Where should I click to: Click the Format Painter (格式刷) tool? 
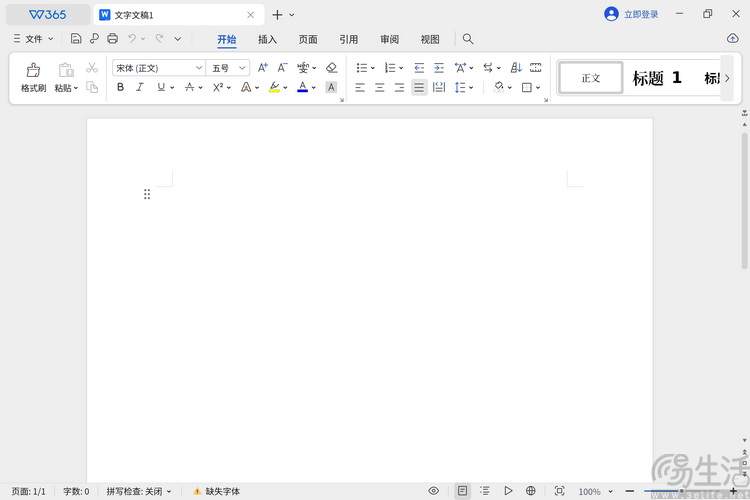coord(33,77)
